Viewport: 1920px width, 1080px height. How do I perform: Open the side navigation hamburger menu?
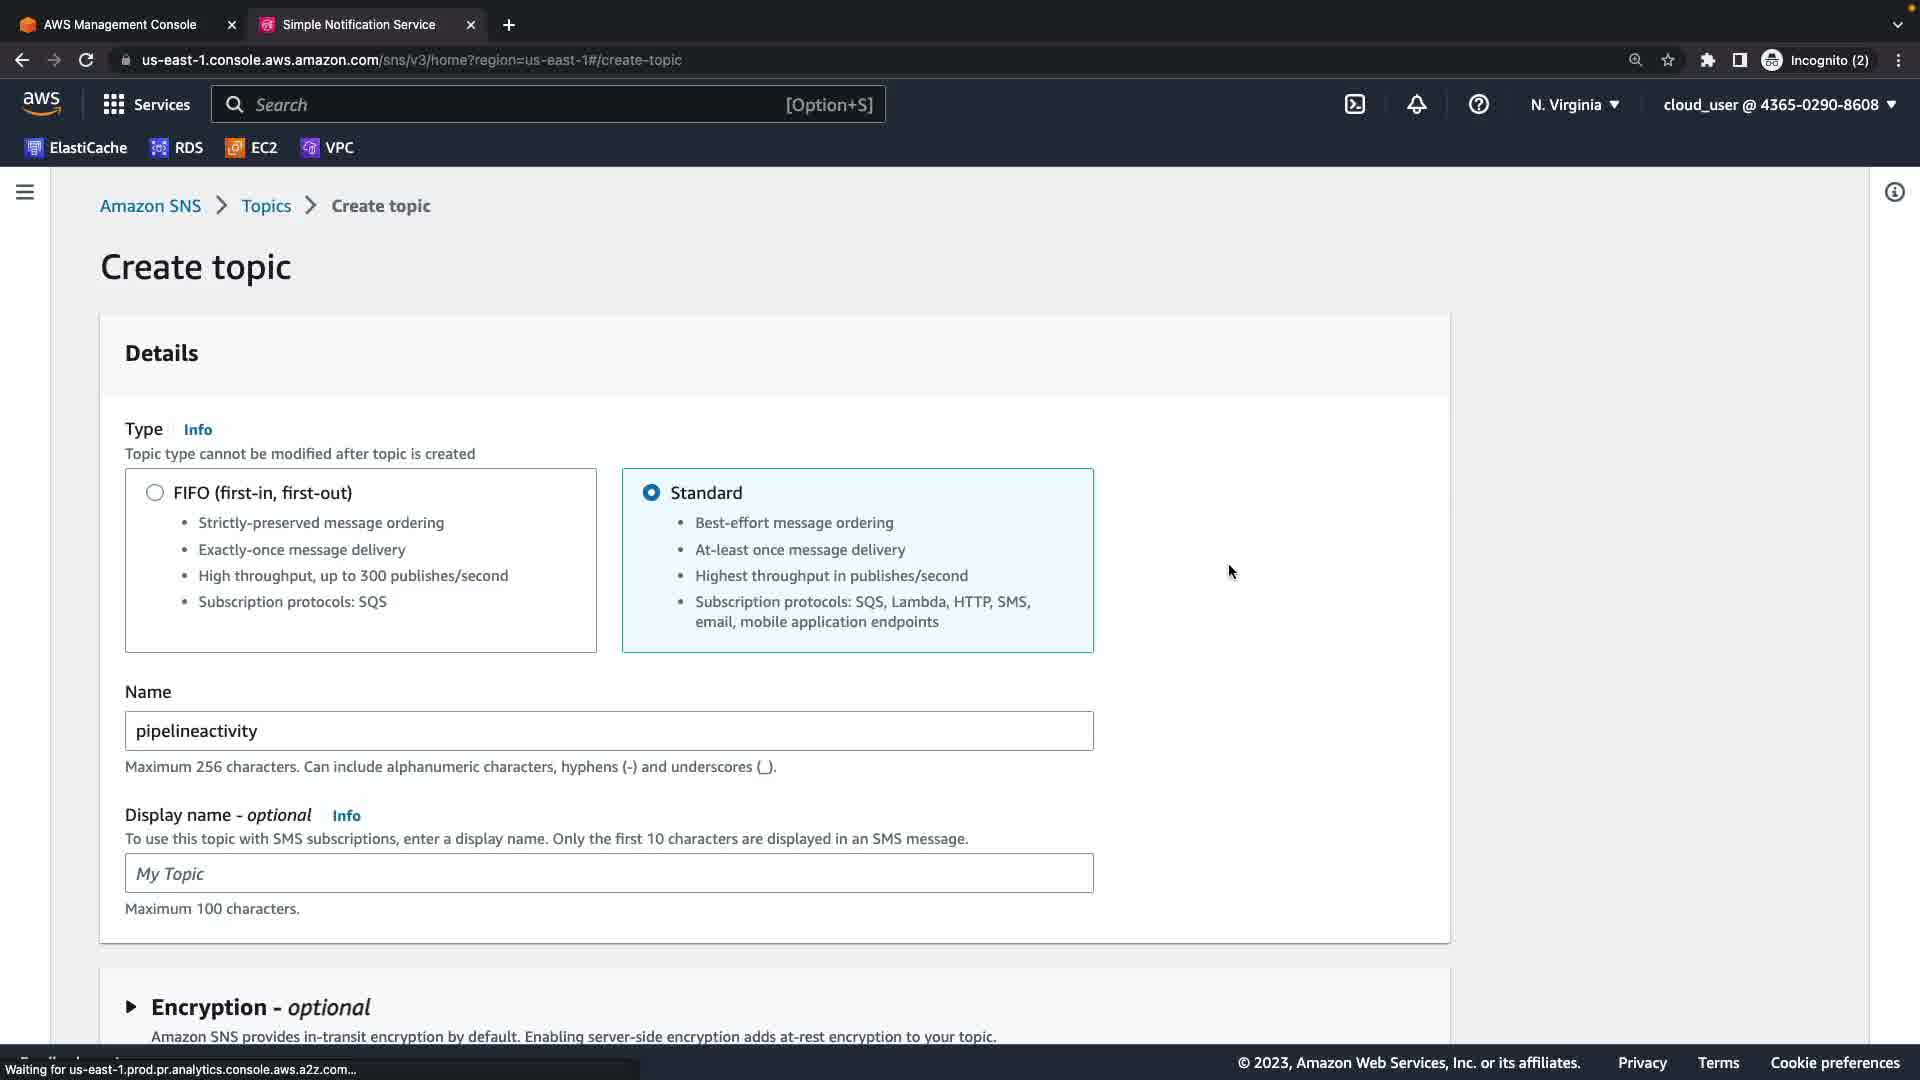[25, 192]
